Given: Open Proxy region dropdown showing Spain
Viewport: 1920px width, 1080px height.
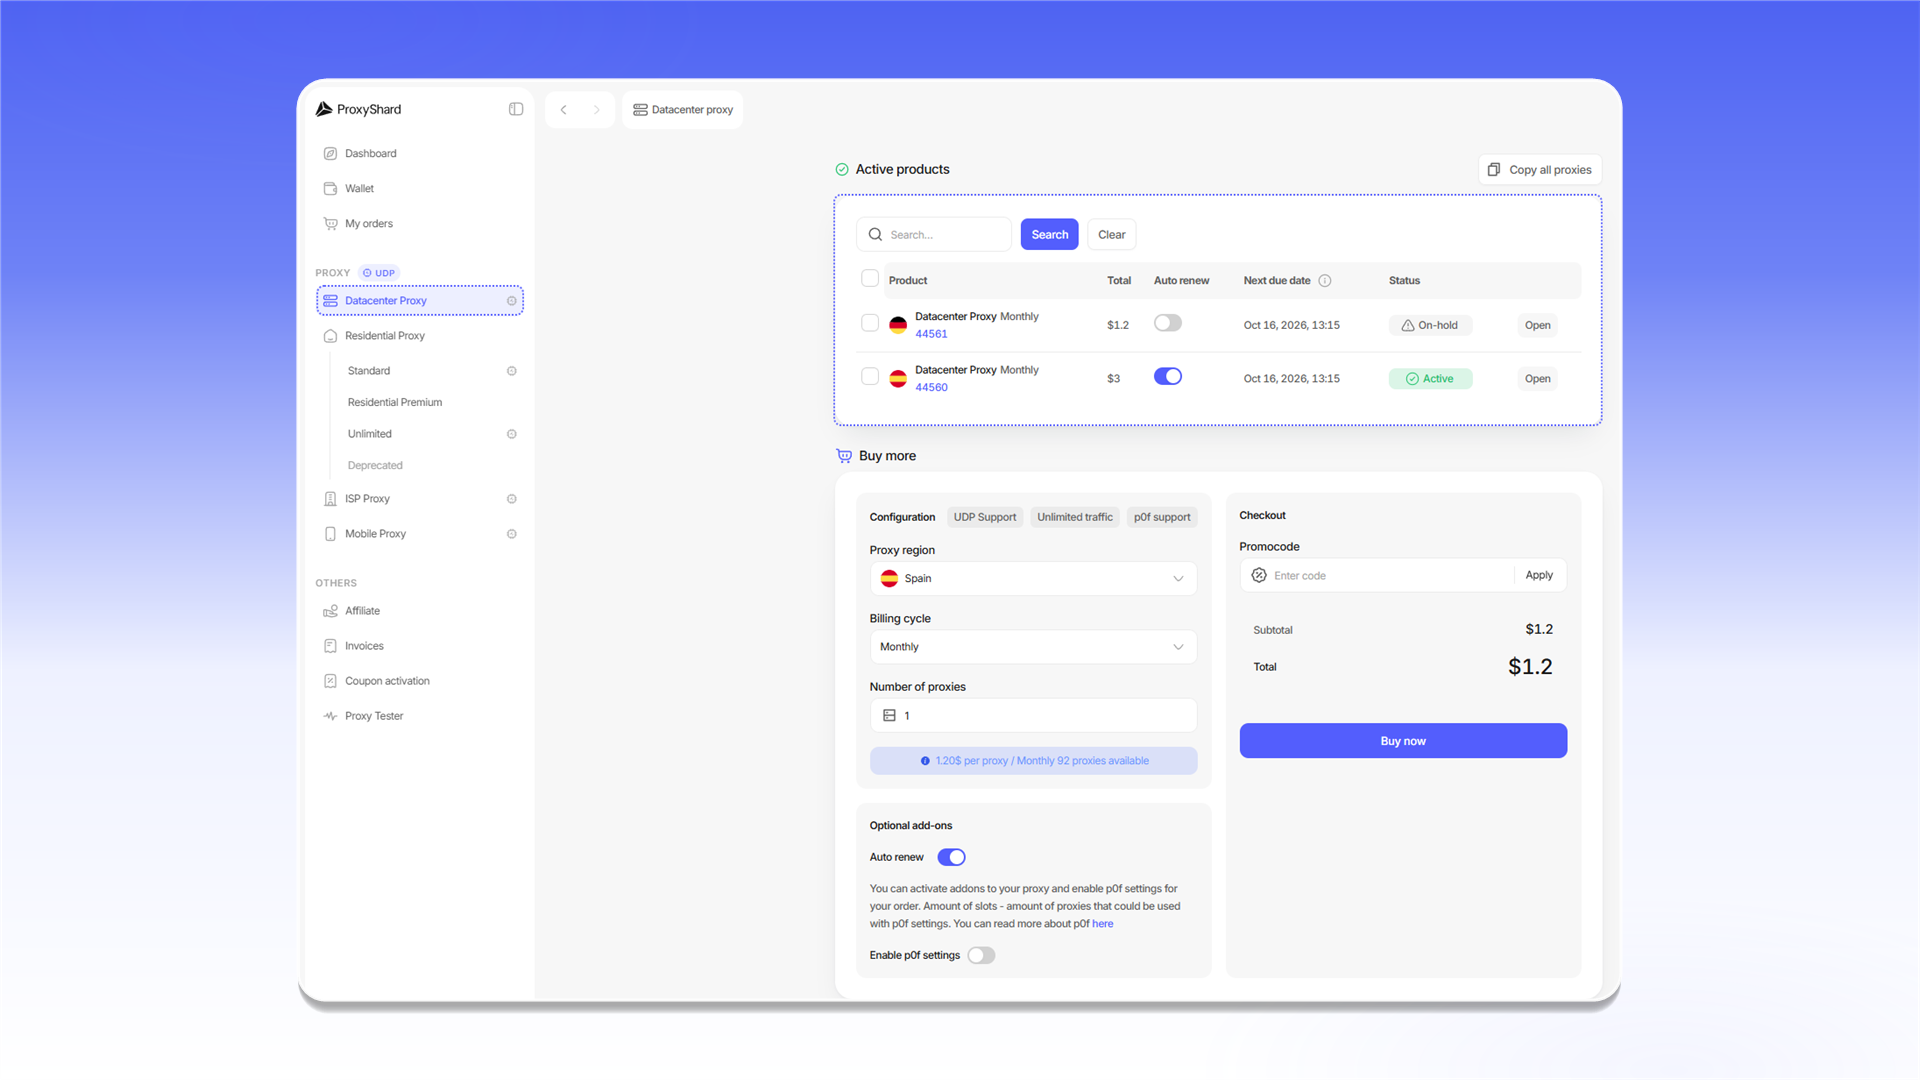Looking at the screenshot, I should (x=1033, y=579).
